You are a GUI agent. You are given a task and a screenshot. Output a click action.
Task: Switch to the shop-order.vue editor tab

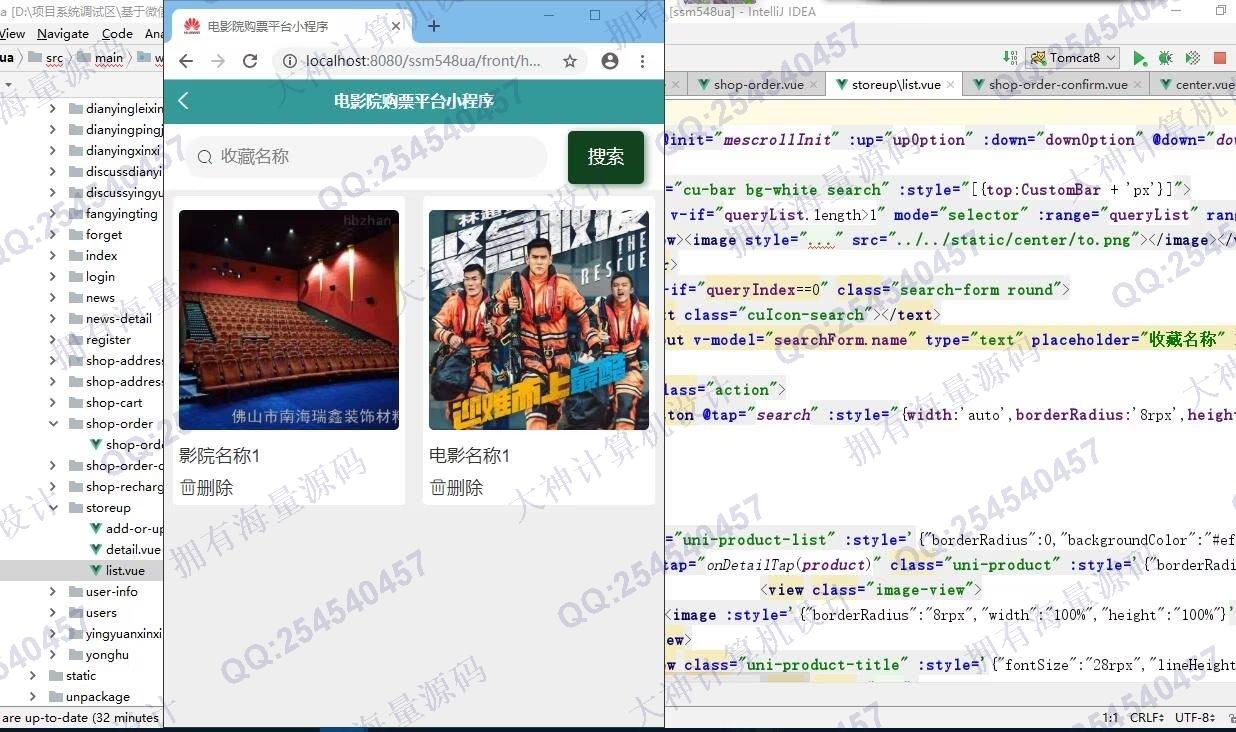point(757,85)
